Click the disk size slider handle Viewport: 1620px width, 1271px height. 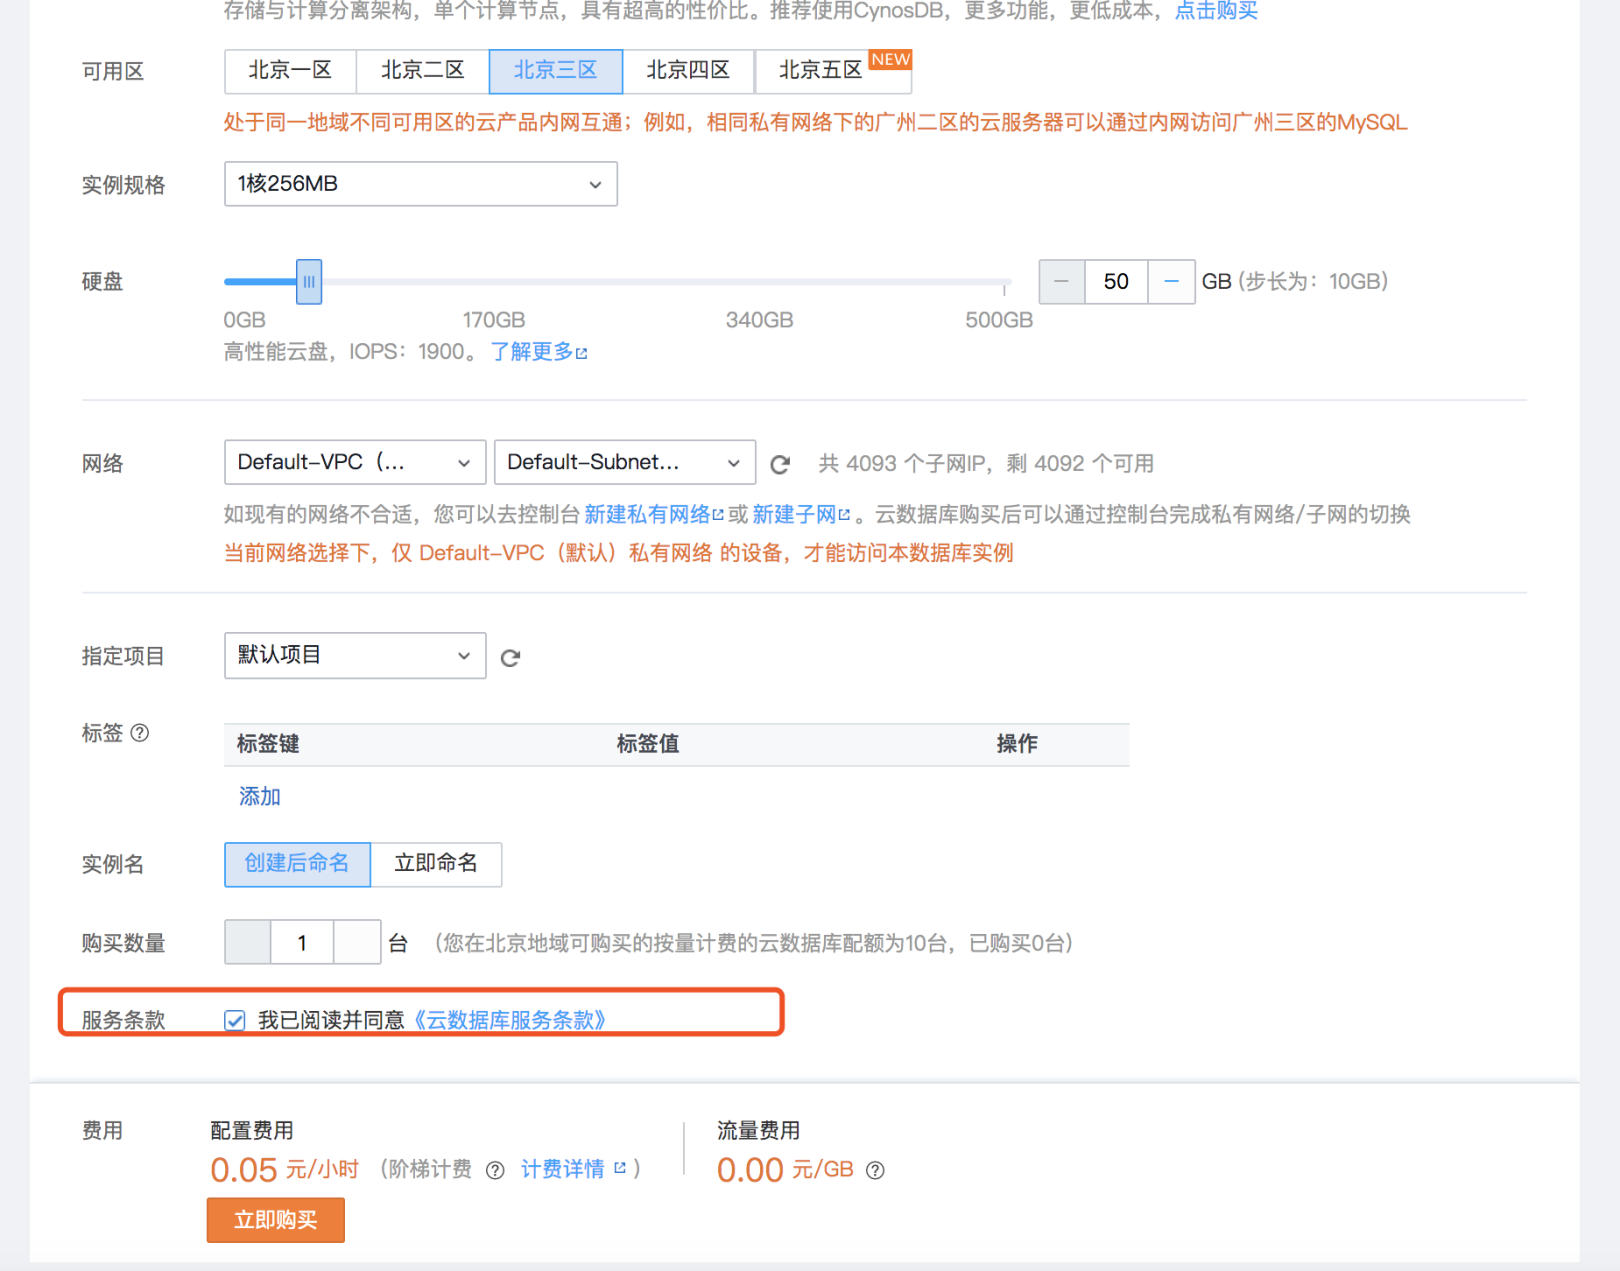tap(309, 282)
